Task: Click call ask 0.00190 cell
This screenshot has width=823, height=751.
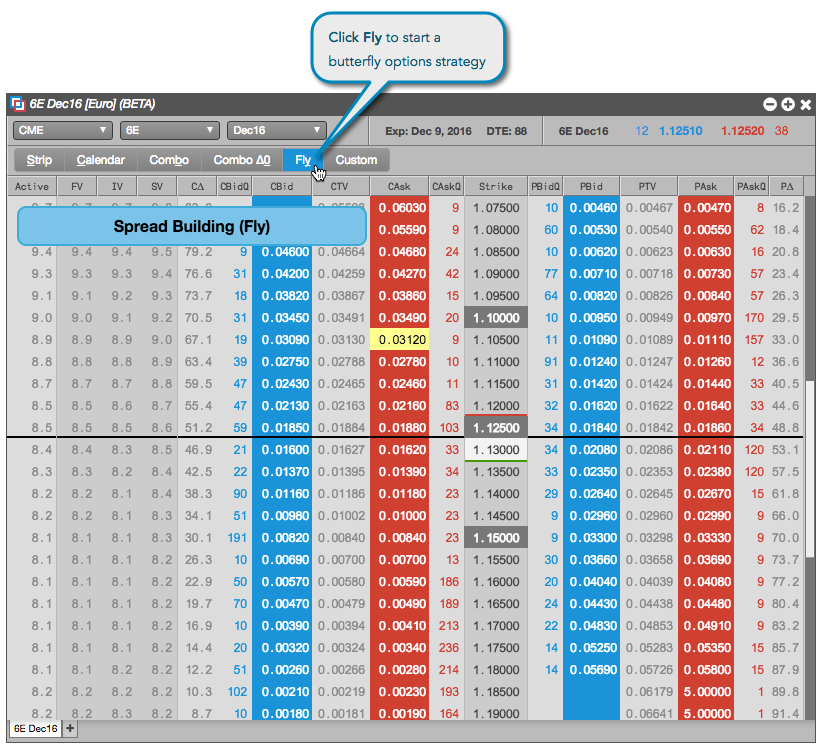Action: tap(400, 713)
